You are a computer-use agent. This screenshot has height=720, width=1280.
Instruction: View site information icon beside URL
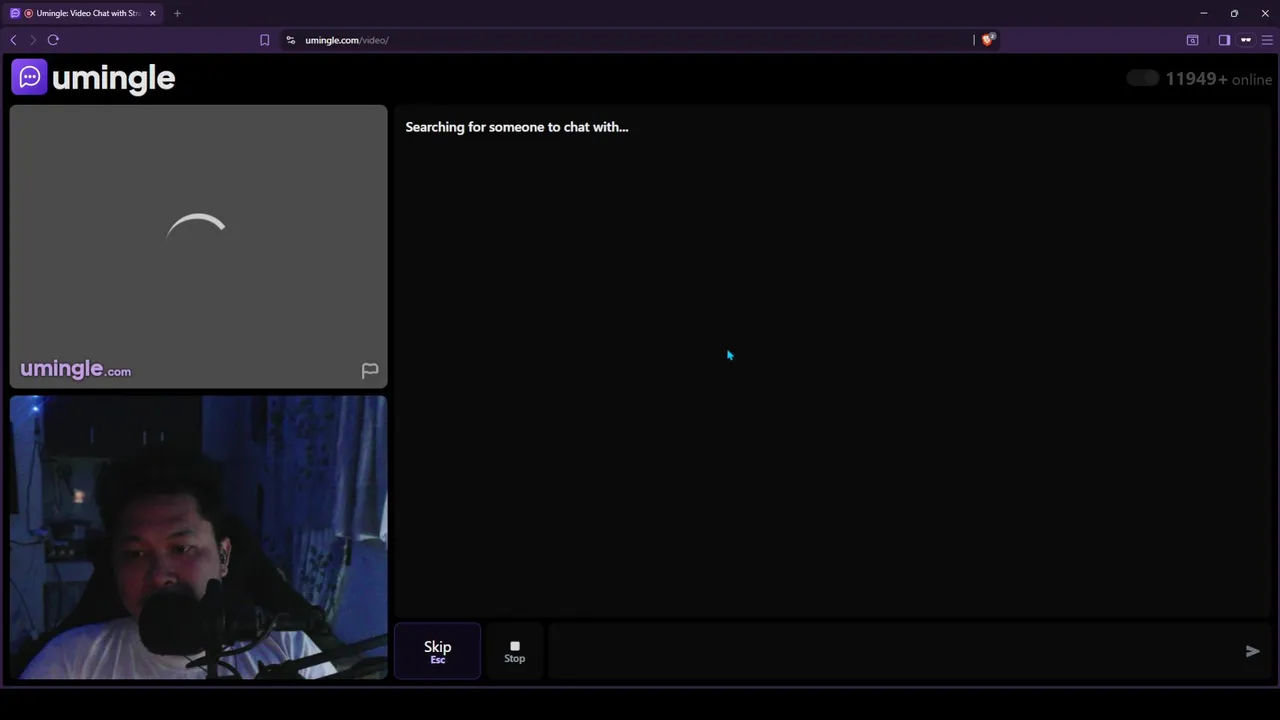290,40
